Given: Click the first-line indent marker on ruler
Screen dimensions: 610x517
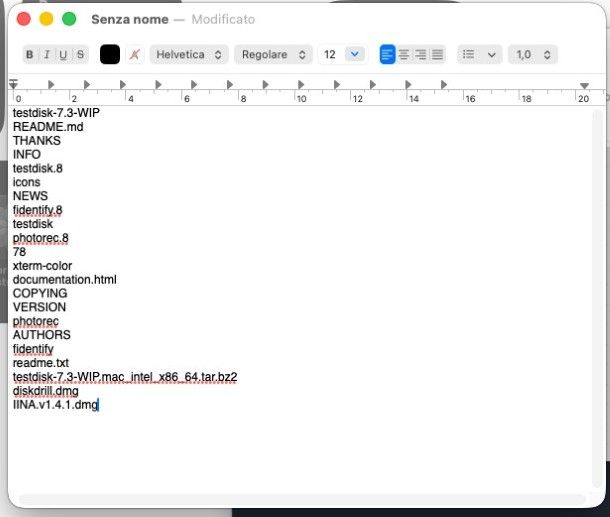Looking at the screenshot, I should point(14,83).
